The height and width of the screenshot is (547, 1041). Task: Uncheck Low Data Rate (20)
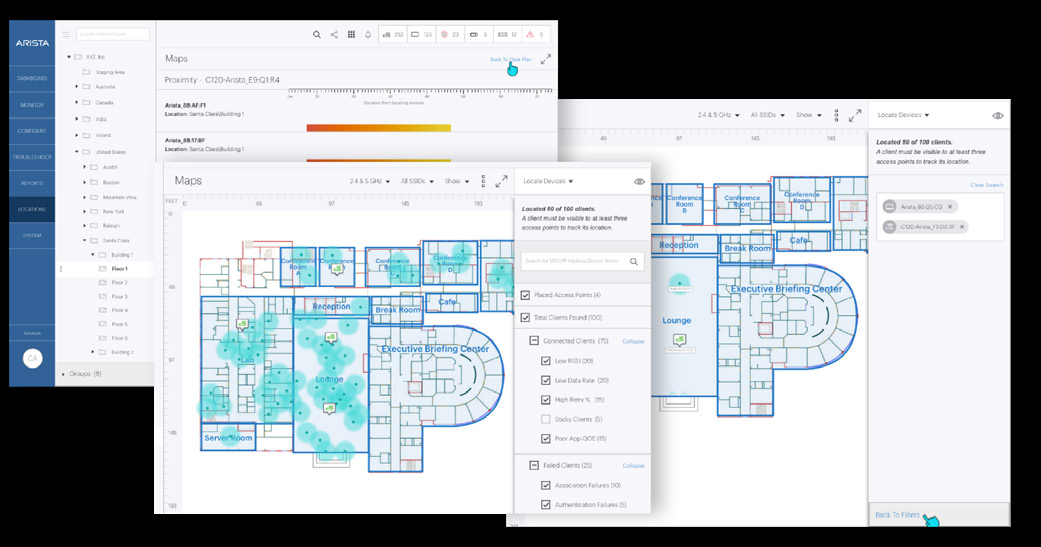tap(546, 380)
